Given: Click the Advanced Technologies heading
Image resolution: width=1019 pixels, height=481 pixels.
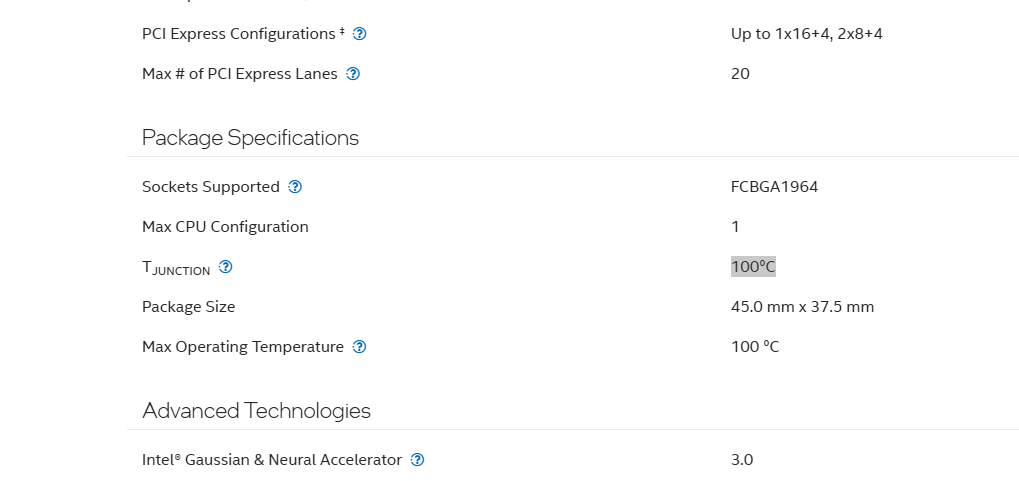Looking at the screenshot, I should [256, 411].
